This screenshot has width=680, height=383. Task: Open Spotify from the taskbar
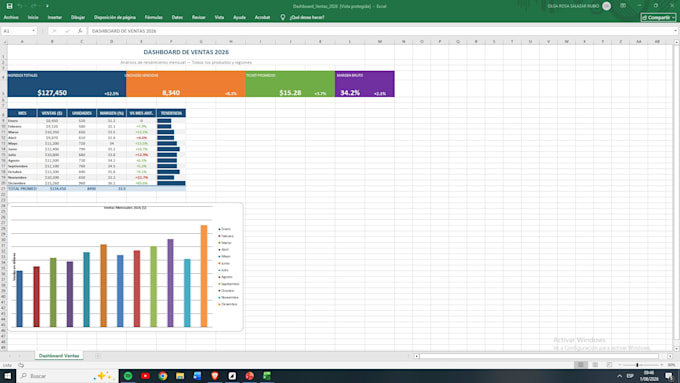[x=128, y=376]
